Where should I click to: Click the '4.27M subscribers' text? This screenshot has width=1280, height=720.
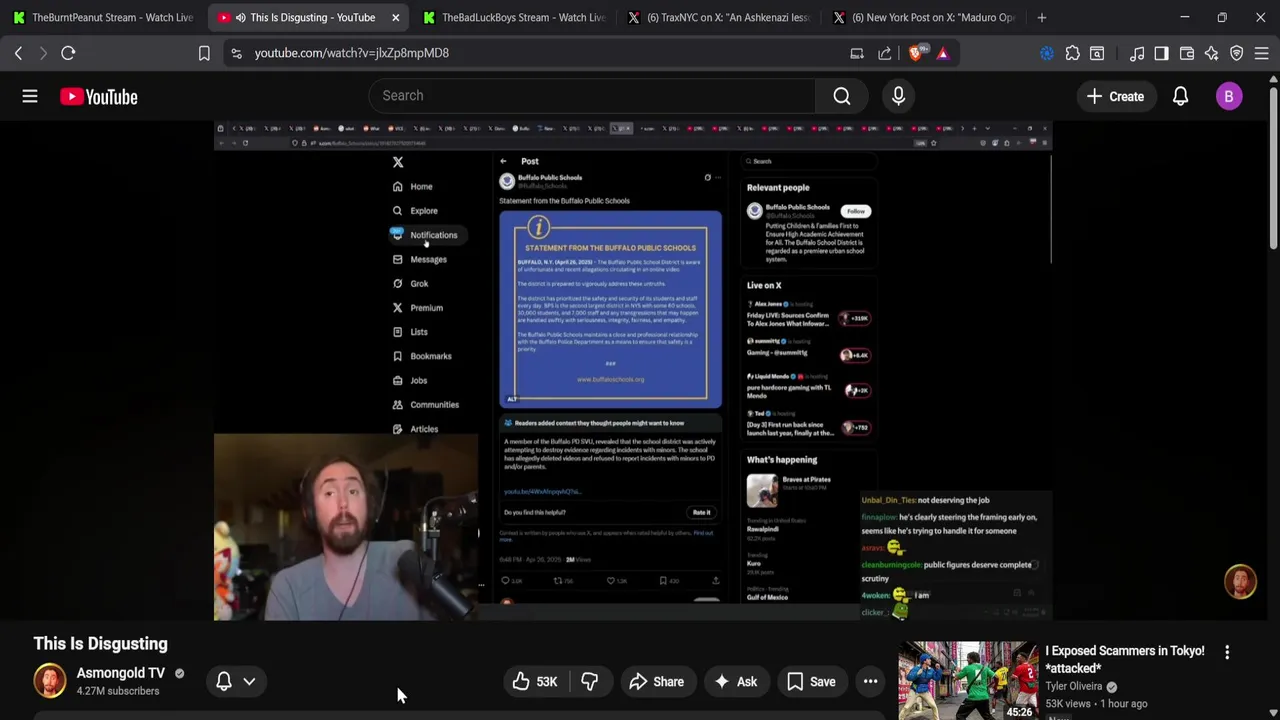118,691
